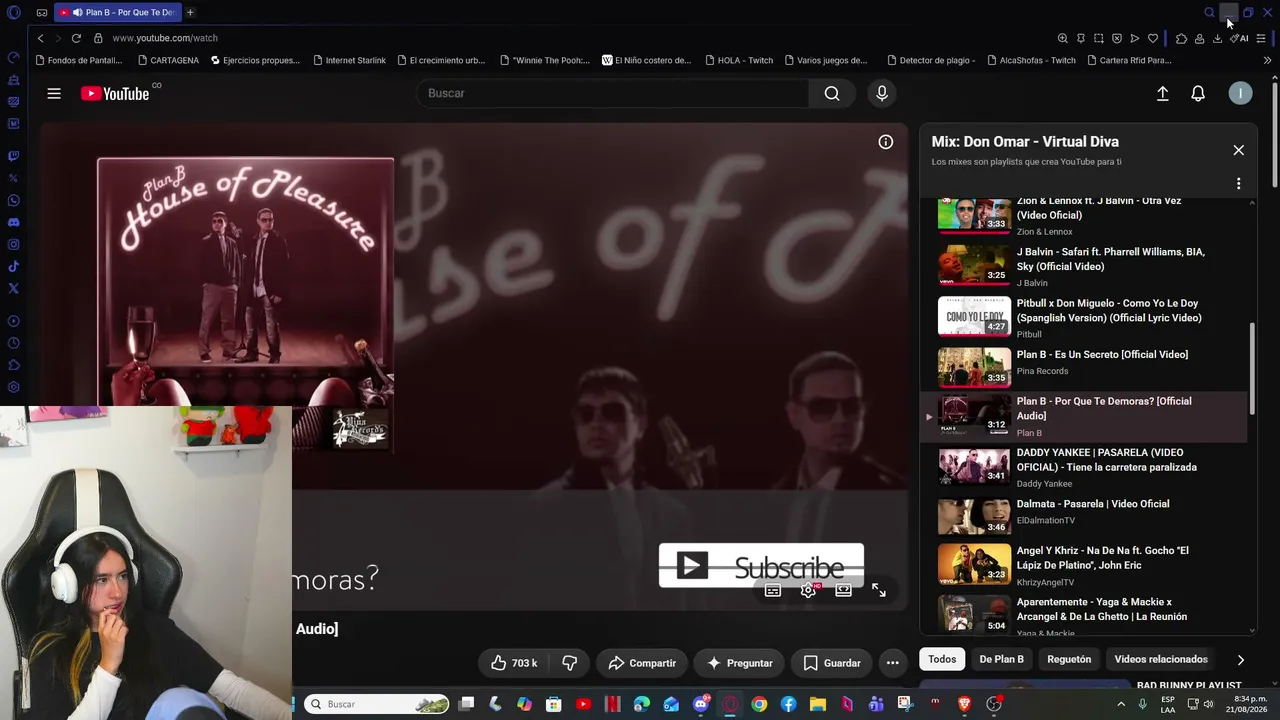Select the Todos filter chip
The width and height of the screenshot is (1280, 720).
[x=942, y=659]
